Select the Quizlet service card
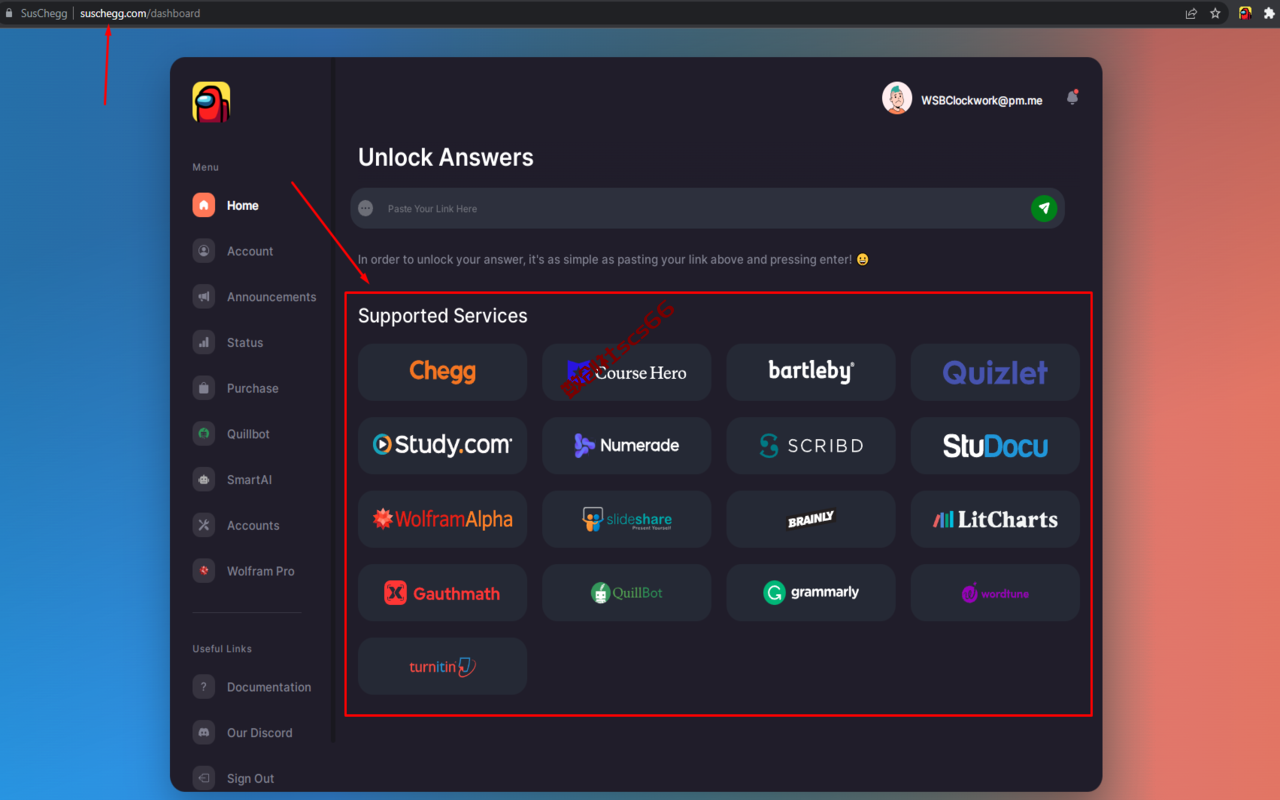 (995, 372)
